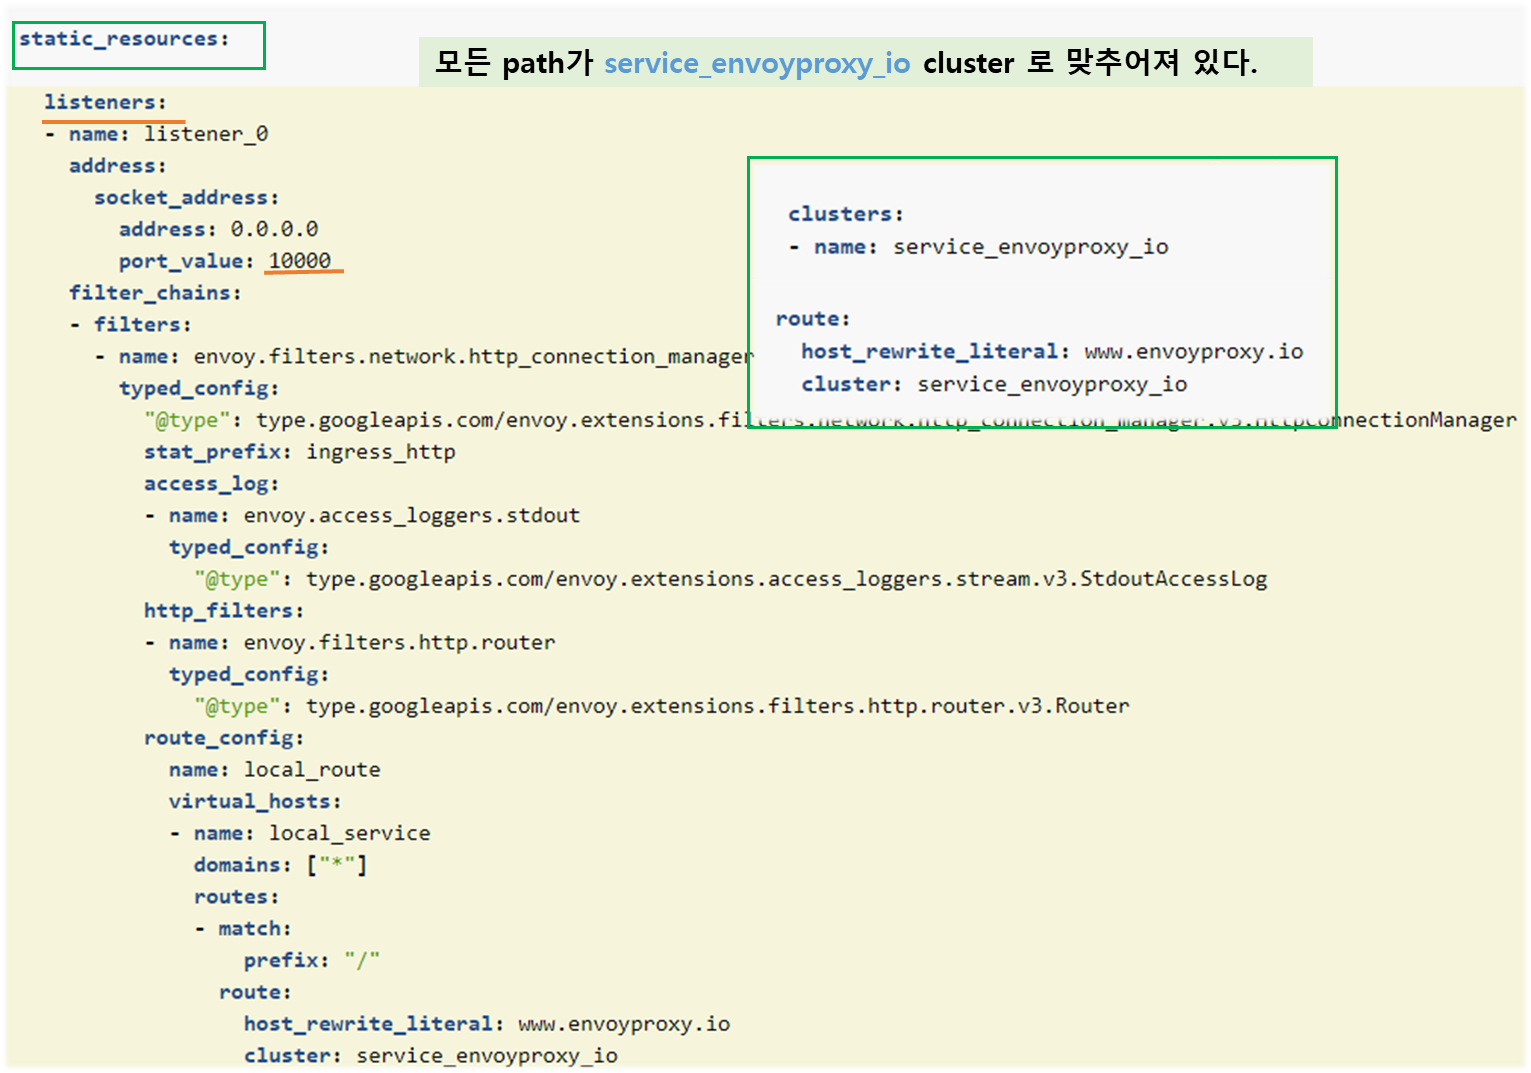Click the filter_chains: key
This screenshot has height=1073, width=1531.
155,293
